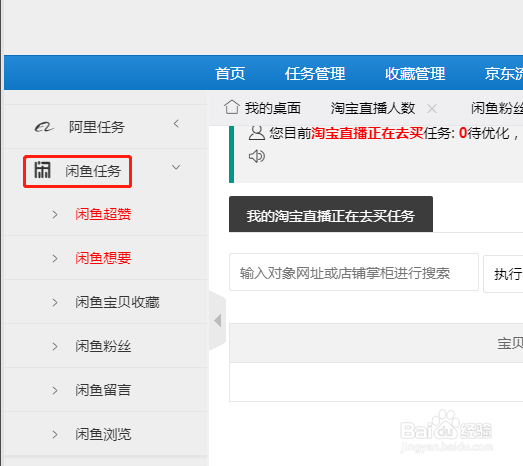523x466 pixels.
Task: Click the home icon next to 我的桌面
Action: point(232,107)
